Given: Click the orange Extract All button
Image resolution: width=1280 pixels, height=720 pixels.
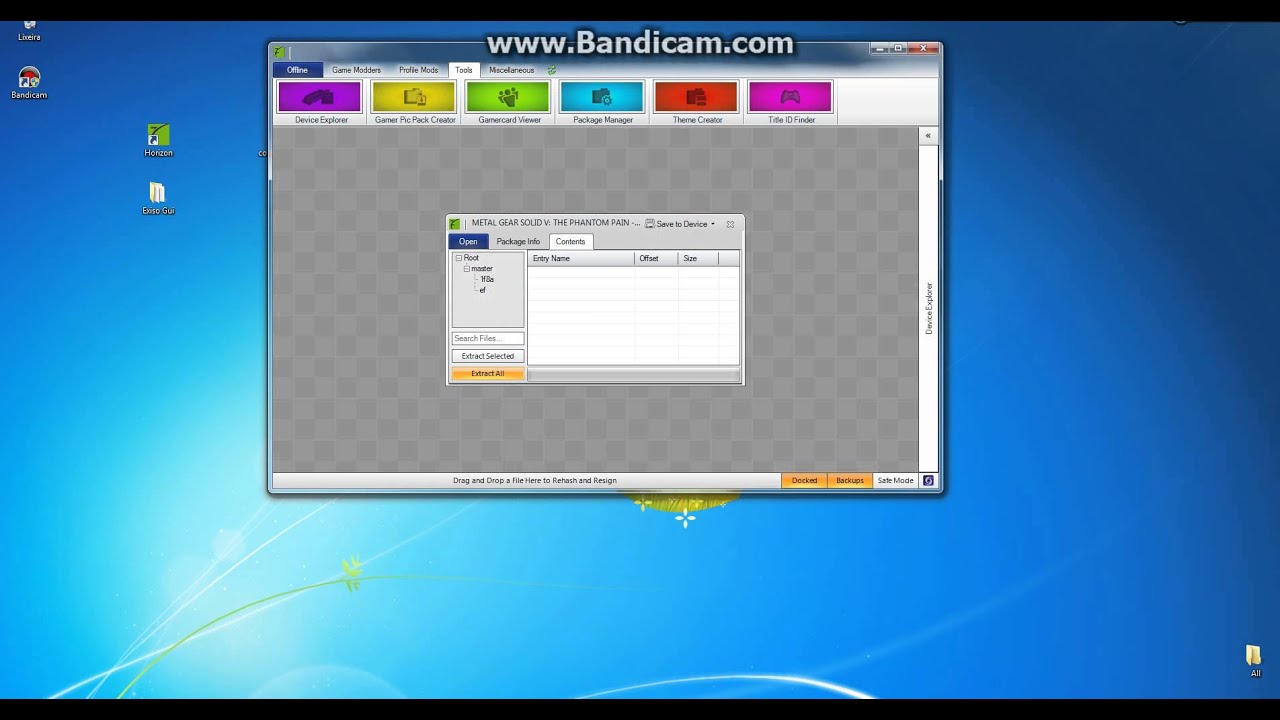Looking at the screenshot, I should click(x=488, y=374).
